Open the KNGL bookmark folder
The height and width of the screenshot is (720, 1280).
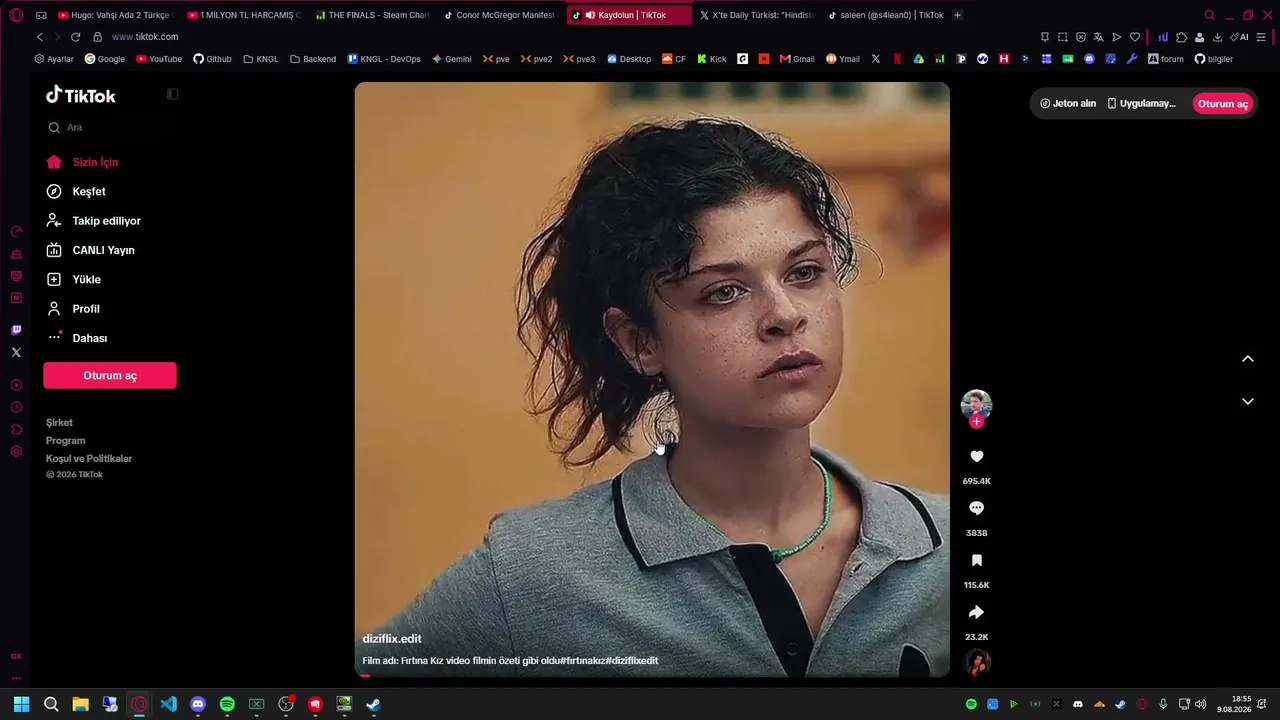point(261,59)
